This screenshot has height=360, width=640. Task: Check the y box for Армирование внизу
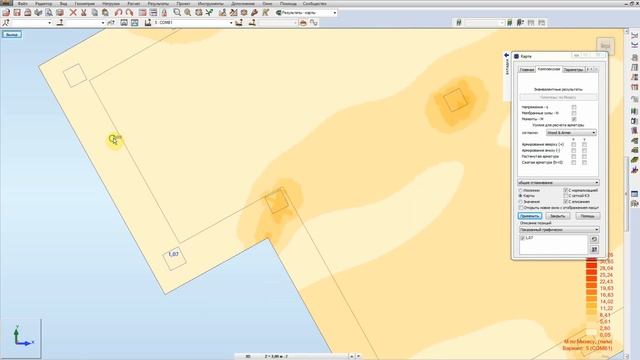(x=584, y=151)
